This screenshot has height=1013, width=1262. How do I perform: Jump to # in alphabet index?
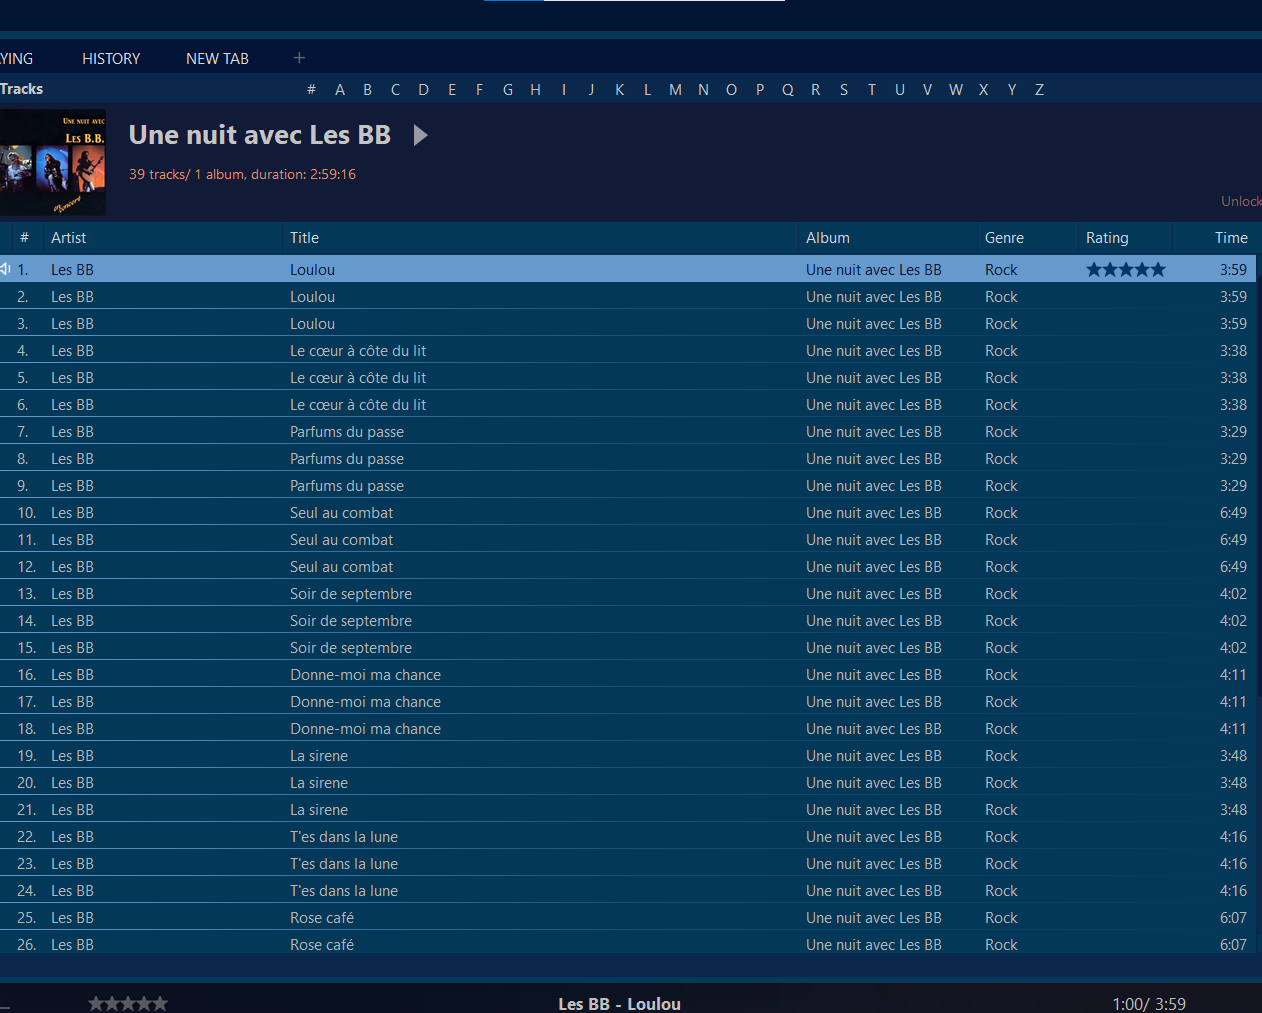point(311,90)
